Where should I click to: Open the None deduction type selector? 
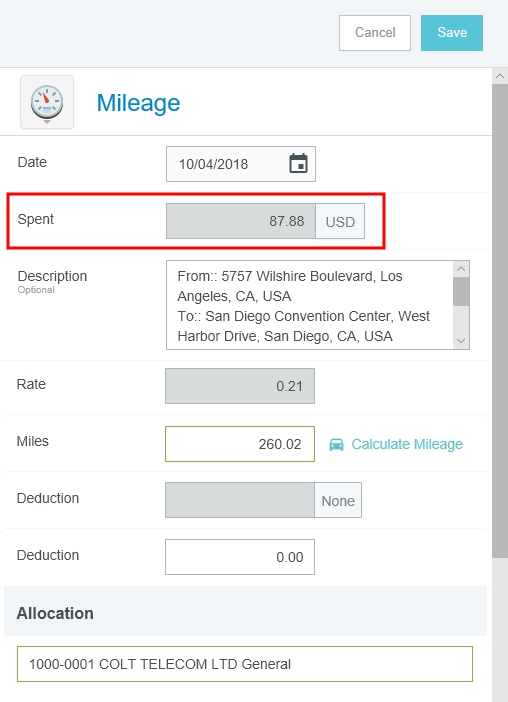click(338, 500)
